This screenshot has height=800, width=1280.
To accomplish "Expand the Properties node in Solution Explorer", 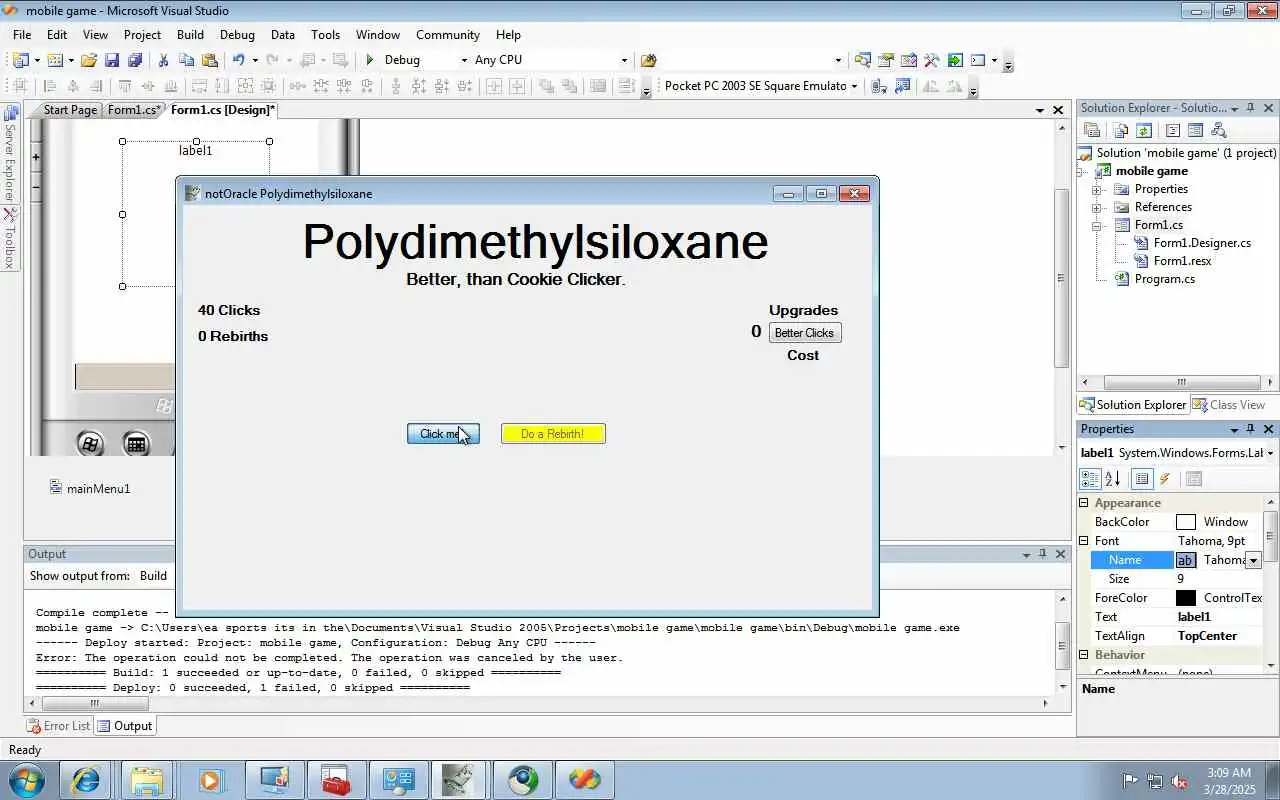I will [x=1097, y=189].
